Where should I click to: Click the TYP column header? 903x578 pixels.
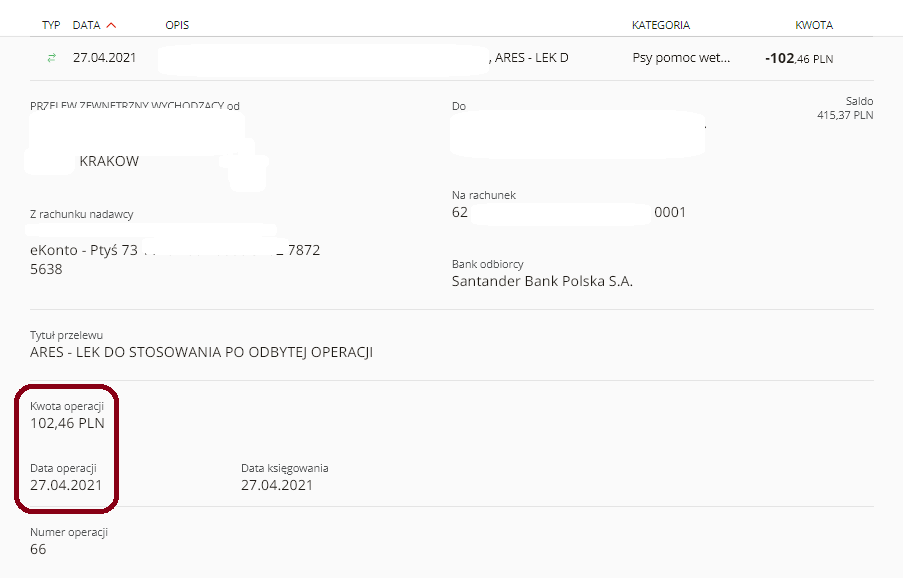pyautogui.click(x=51, y=25)
